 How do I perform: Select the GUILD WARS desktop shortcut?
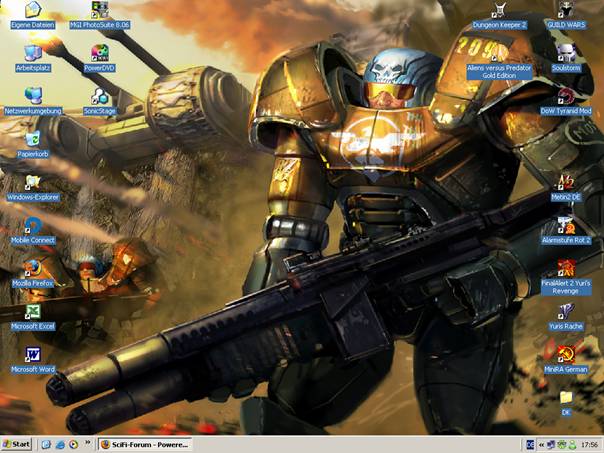click(566, 10)
